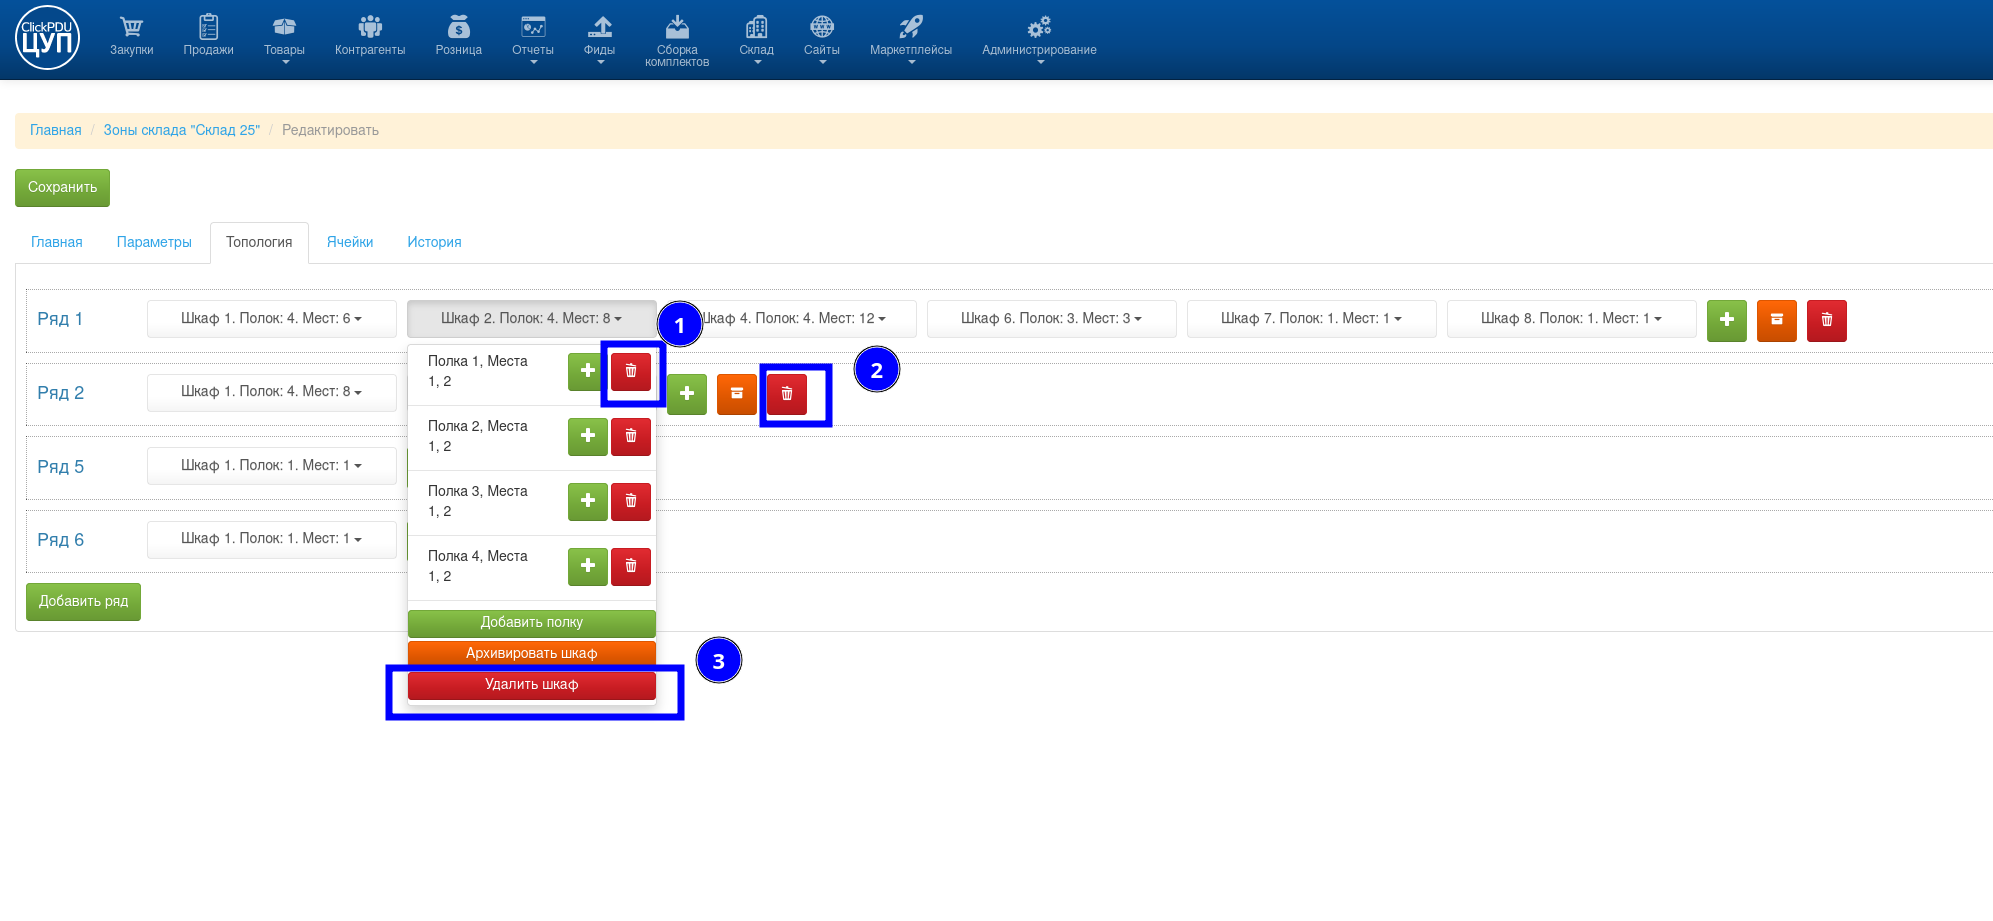Image resolution: width=1993 pixels, height=921 pixels.
Task: Click the Добавить ряд button
Action: tap(83, 602)
